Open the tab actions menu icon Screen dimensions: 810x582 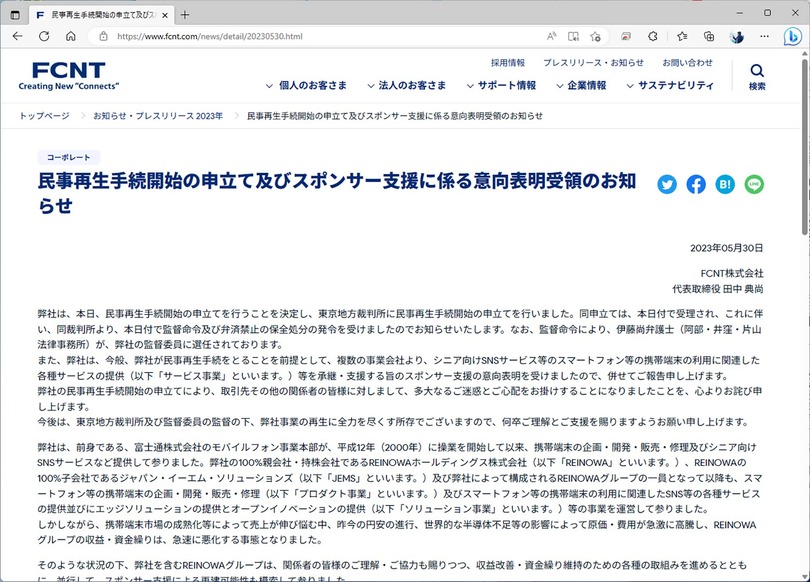tap(15, 15)
